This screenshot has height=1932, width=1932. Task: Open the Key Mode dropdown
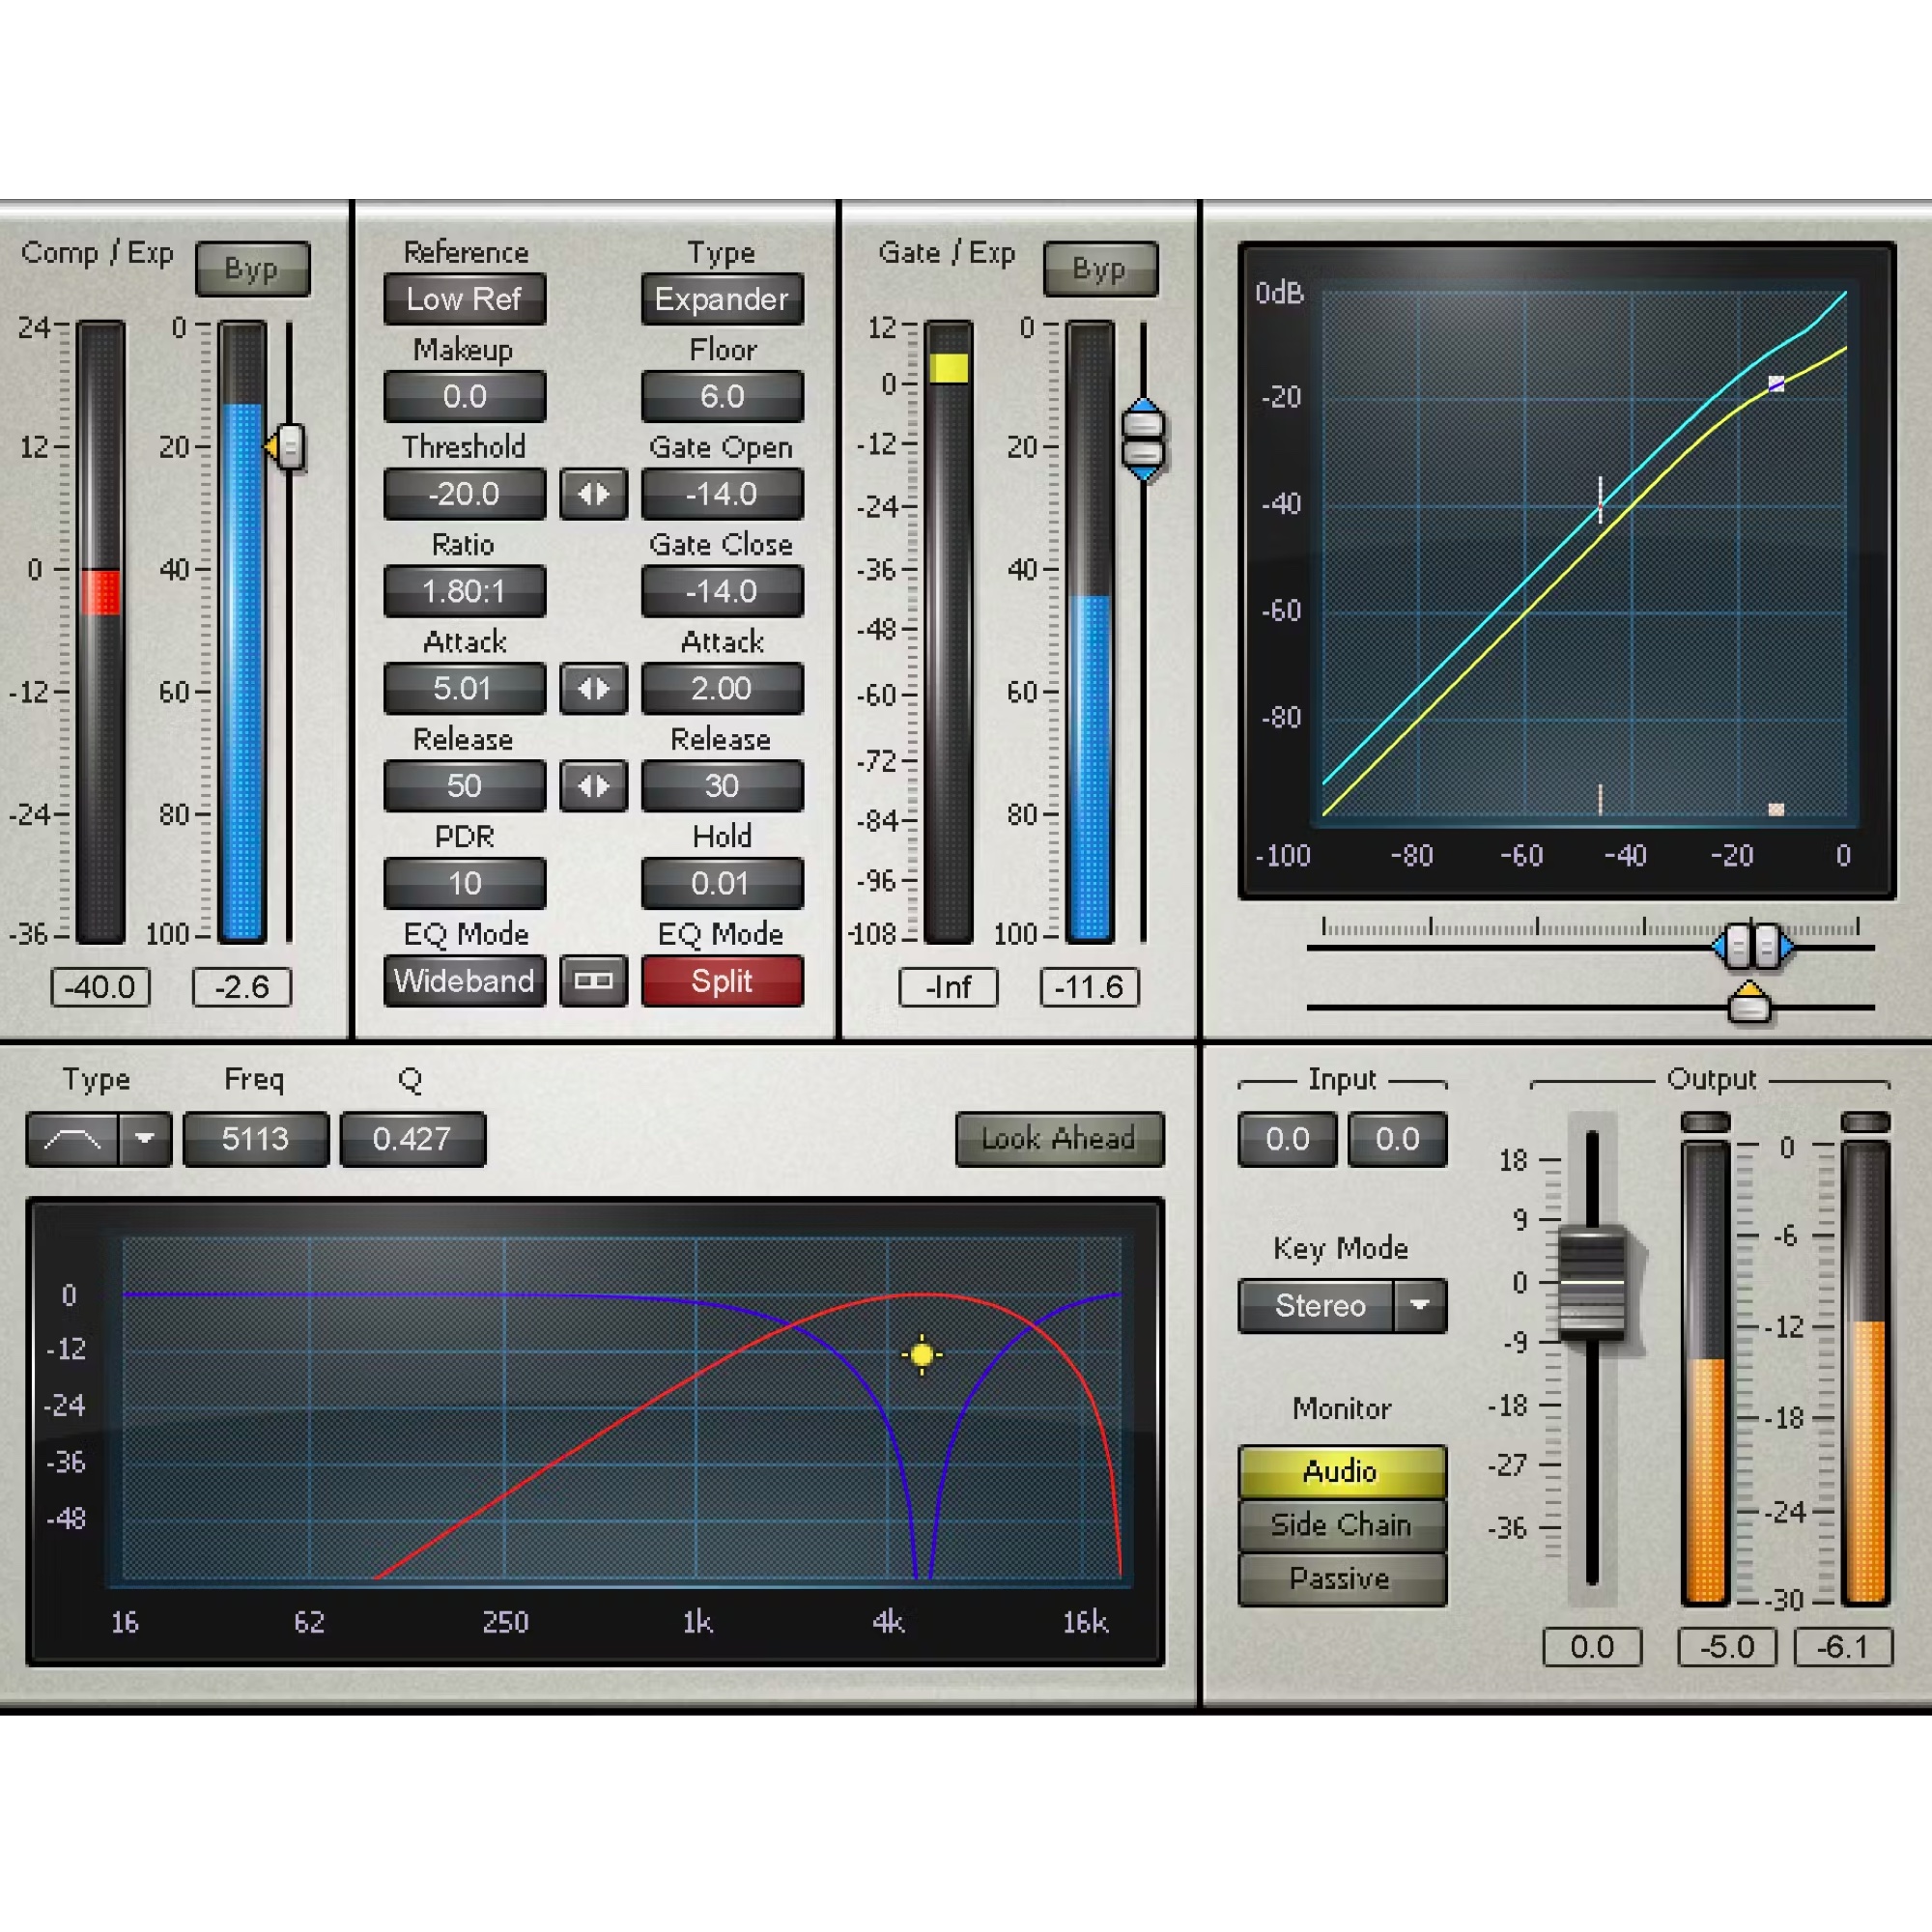coord(1421,1306)
